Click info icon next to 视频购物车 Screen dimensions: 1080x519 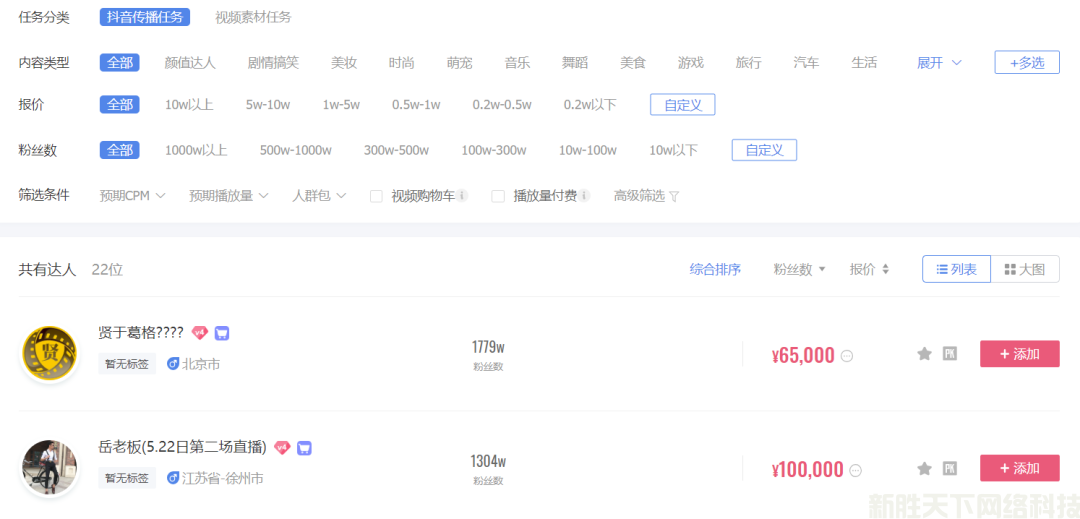tap(463, 196)
